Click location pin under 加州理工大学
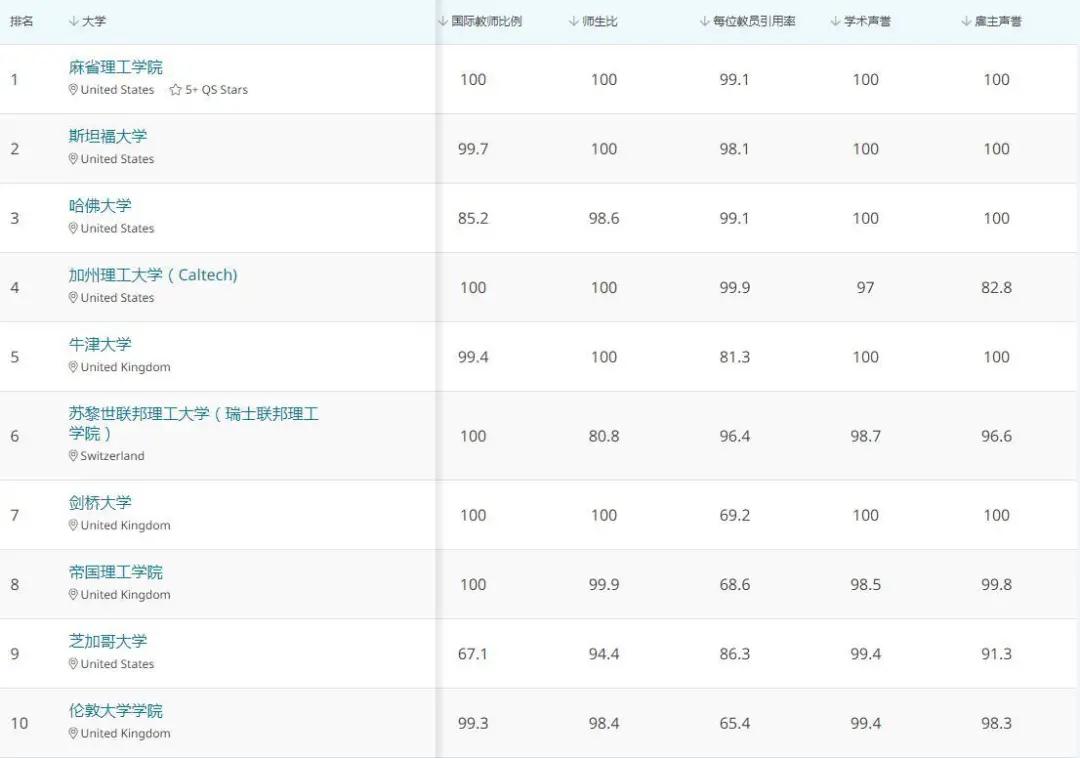 point(73,298)
